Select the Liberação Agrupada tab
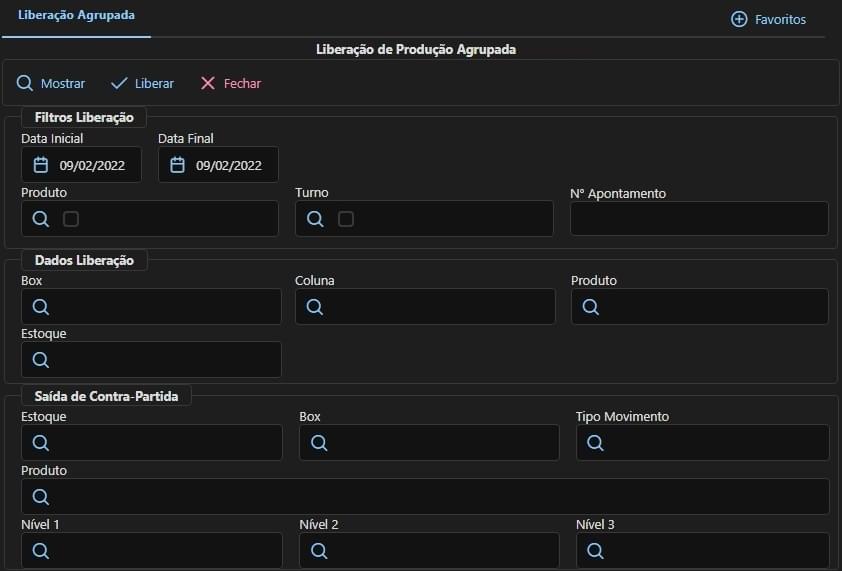Image resolution: width=842 pixels, height=571 pixels. pos(76,16)
